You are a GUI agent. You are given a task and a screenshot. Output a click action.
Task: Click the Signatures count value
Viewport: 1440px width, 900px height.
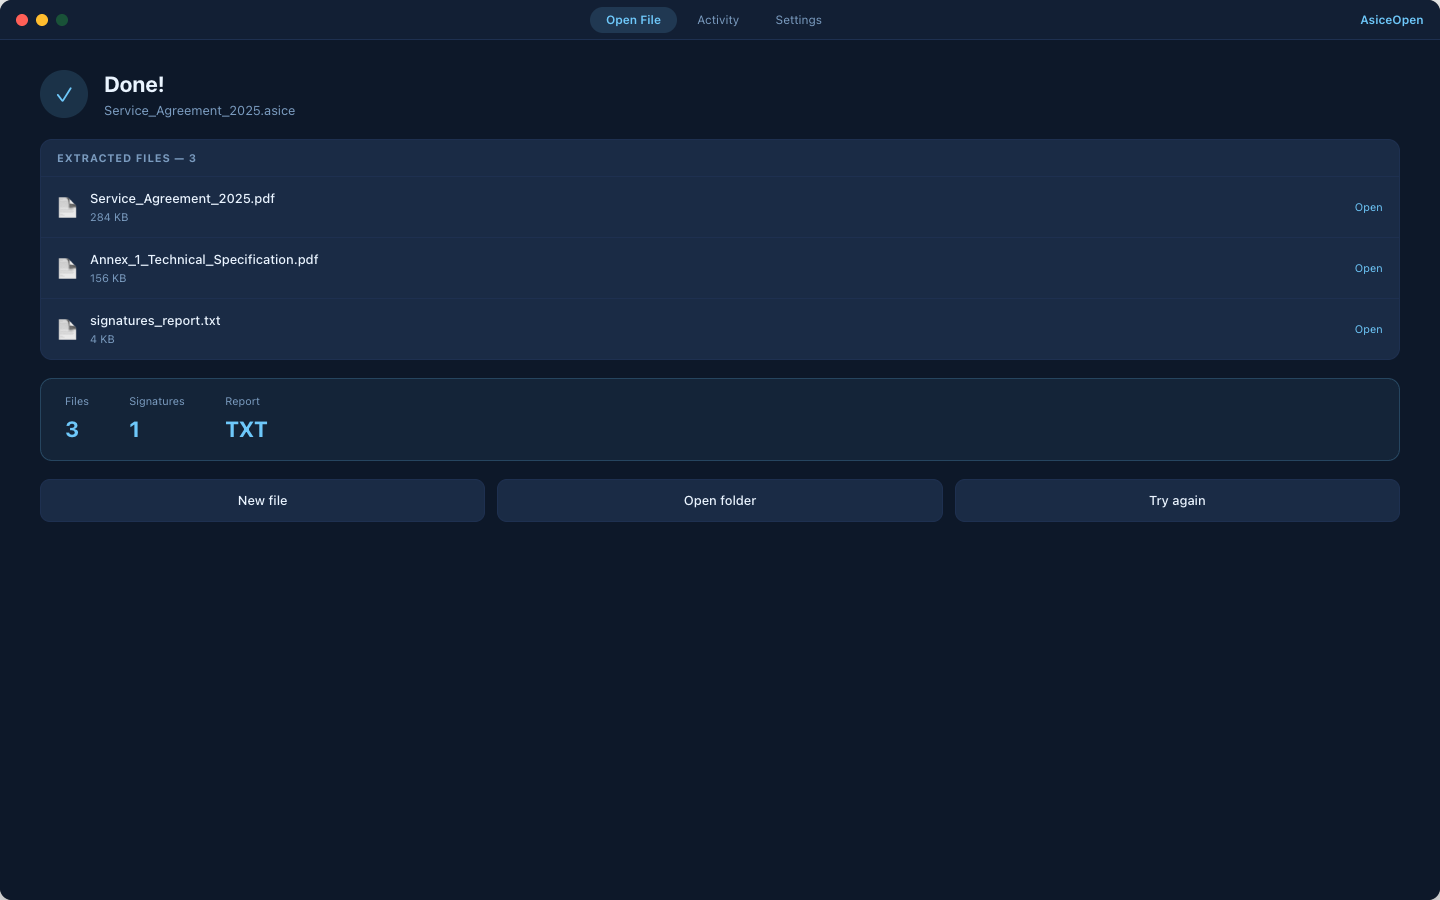(x=135, y=429)
